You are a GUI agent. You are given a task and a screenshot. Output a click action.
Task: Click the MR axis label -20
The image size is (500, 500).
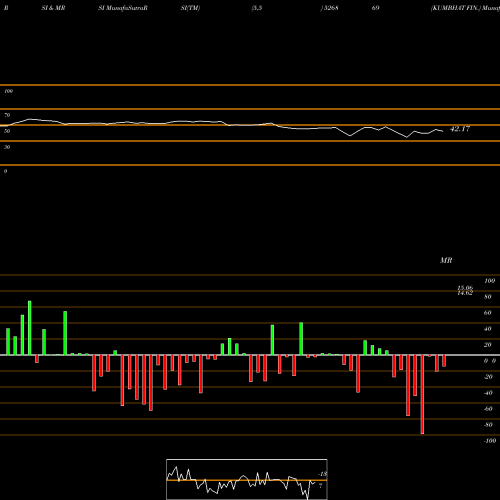(x=488, y=377)
